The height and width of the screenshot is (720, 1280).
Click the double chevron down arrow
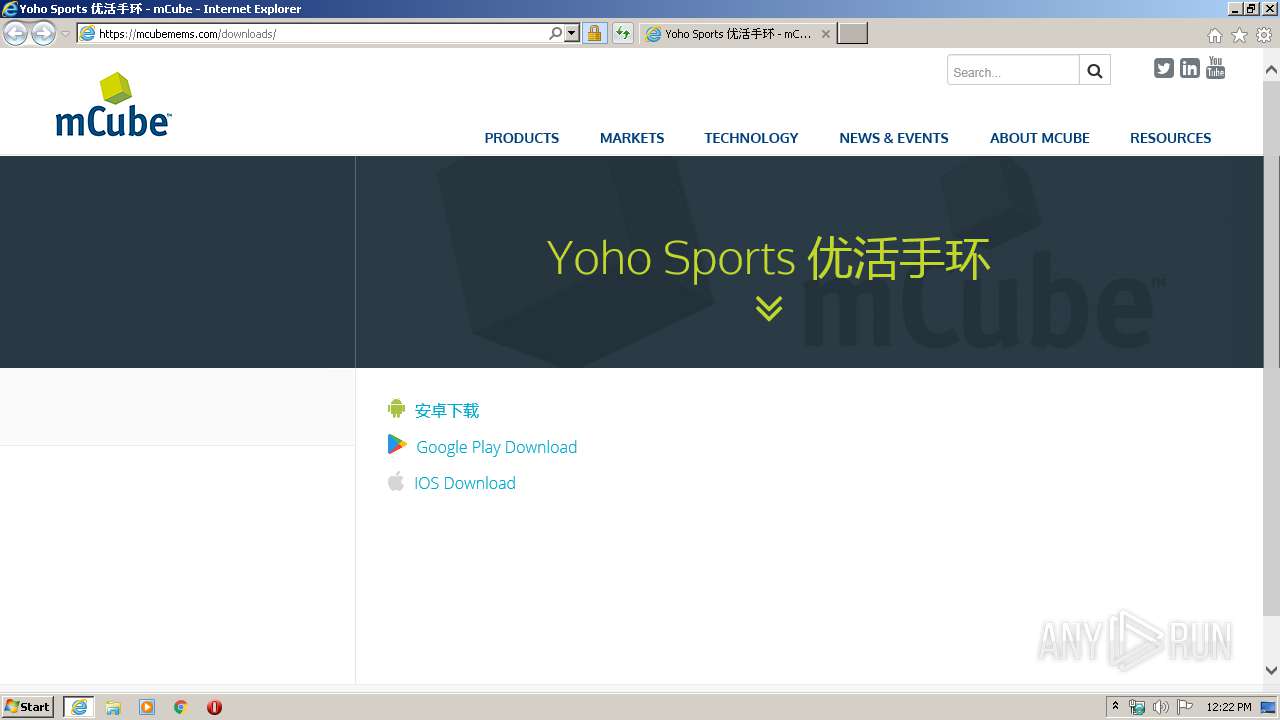coord(769,308)
